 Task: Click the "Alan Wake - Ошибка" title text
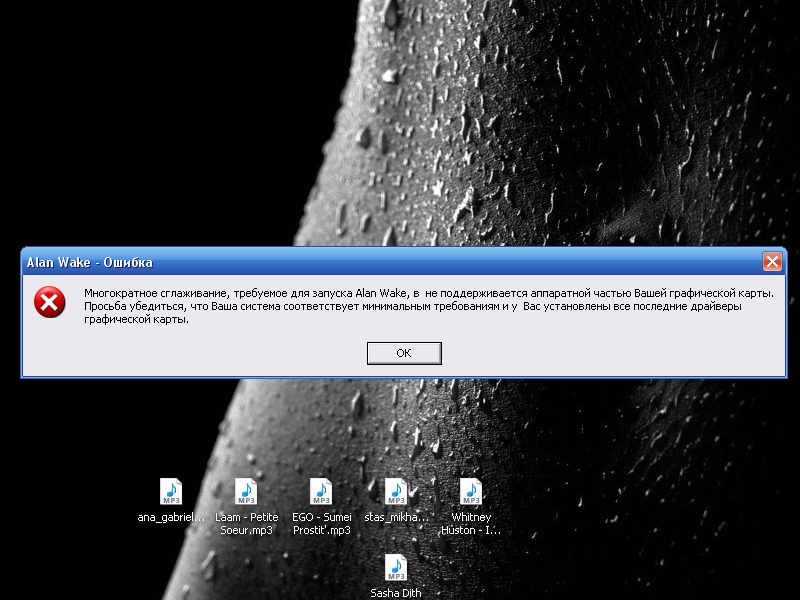90,262
